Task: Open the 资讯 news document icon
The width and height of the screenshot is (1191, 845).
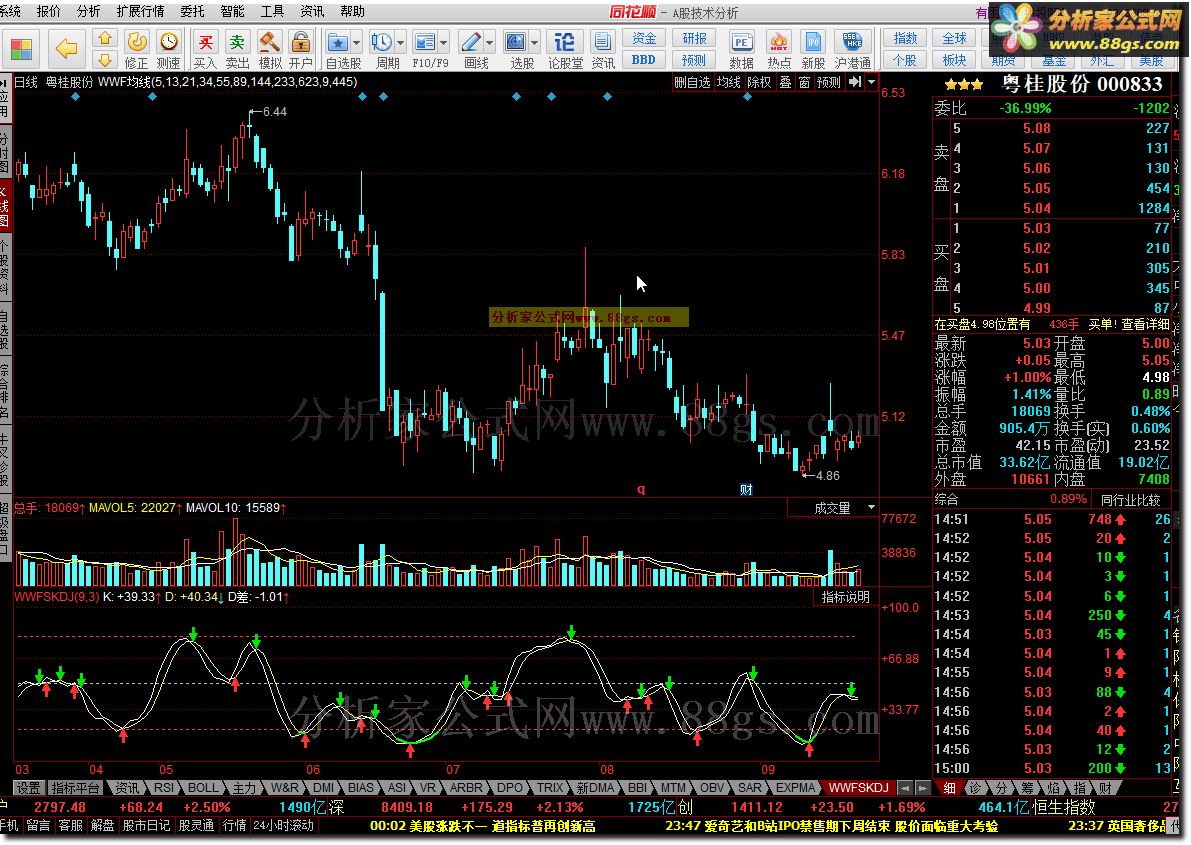Action: coord(603,49)
